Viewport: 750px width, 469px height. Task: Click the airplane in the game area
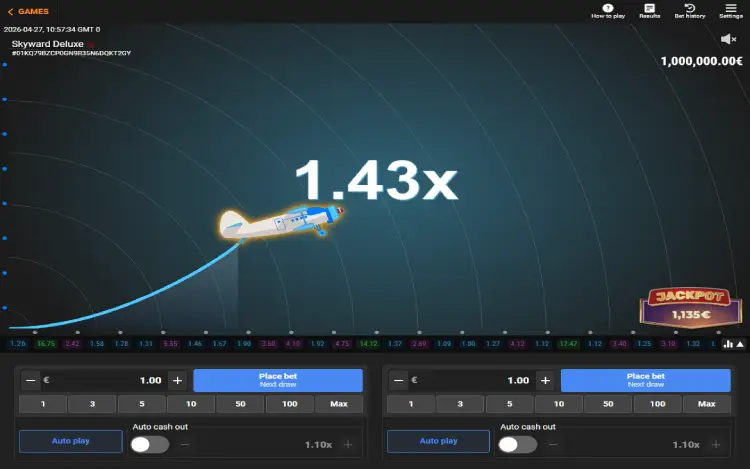pyautogui.click(x=281, y=222)
